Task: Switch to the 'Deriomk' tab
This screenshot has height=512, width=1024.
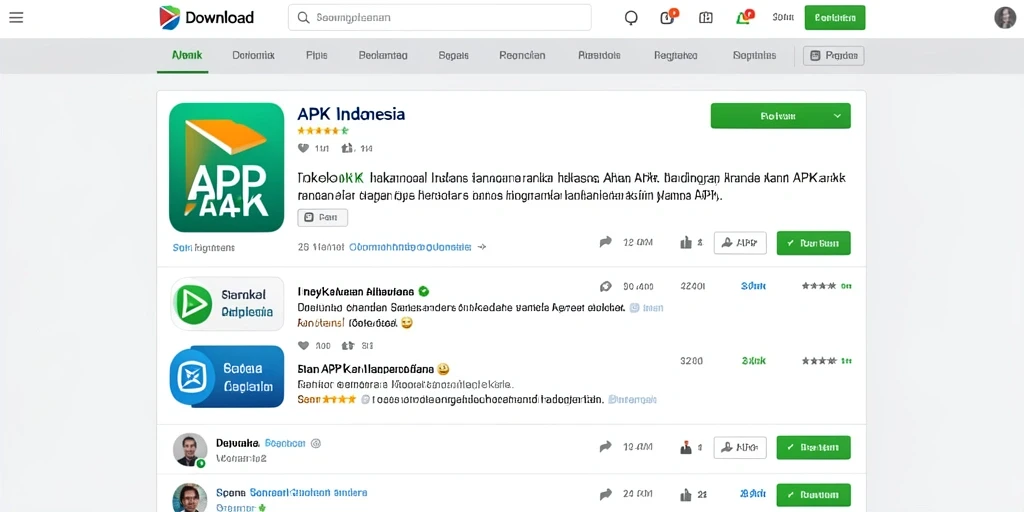Action: [253, 56]
